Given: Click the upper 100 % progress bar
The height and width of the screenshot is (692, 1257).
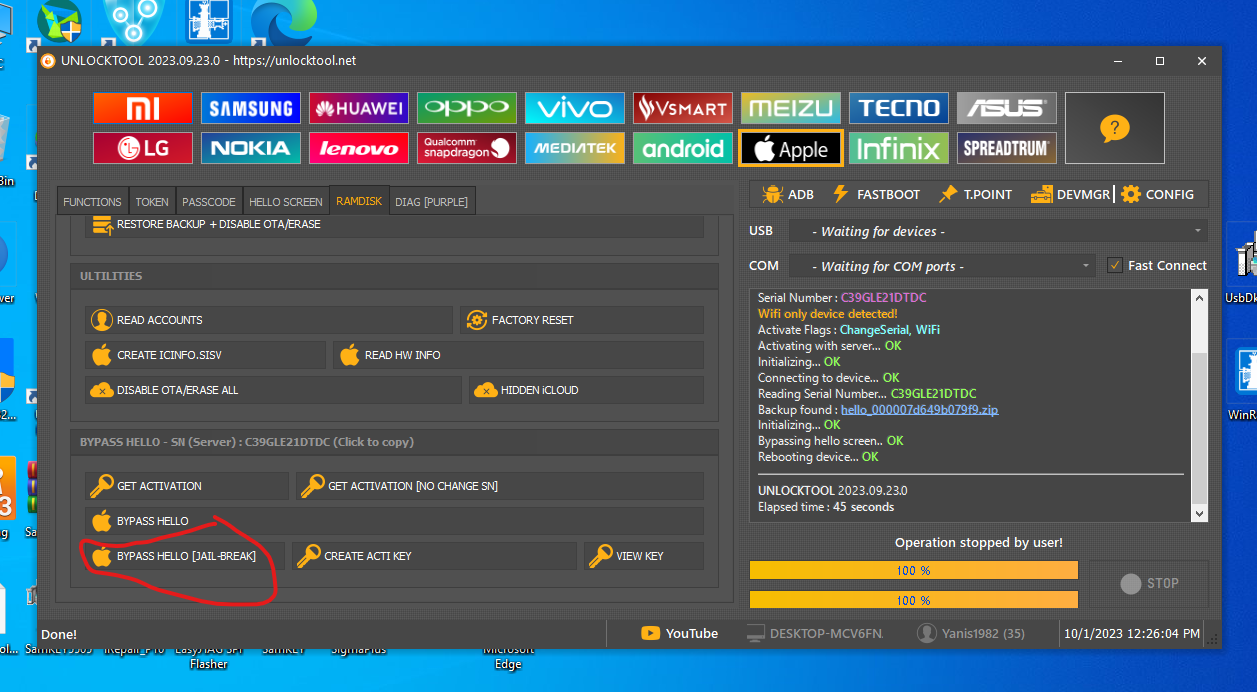Looking at the screenshot, I should 914,570.
